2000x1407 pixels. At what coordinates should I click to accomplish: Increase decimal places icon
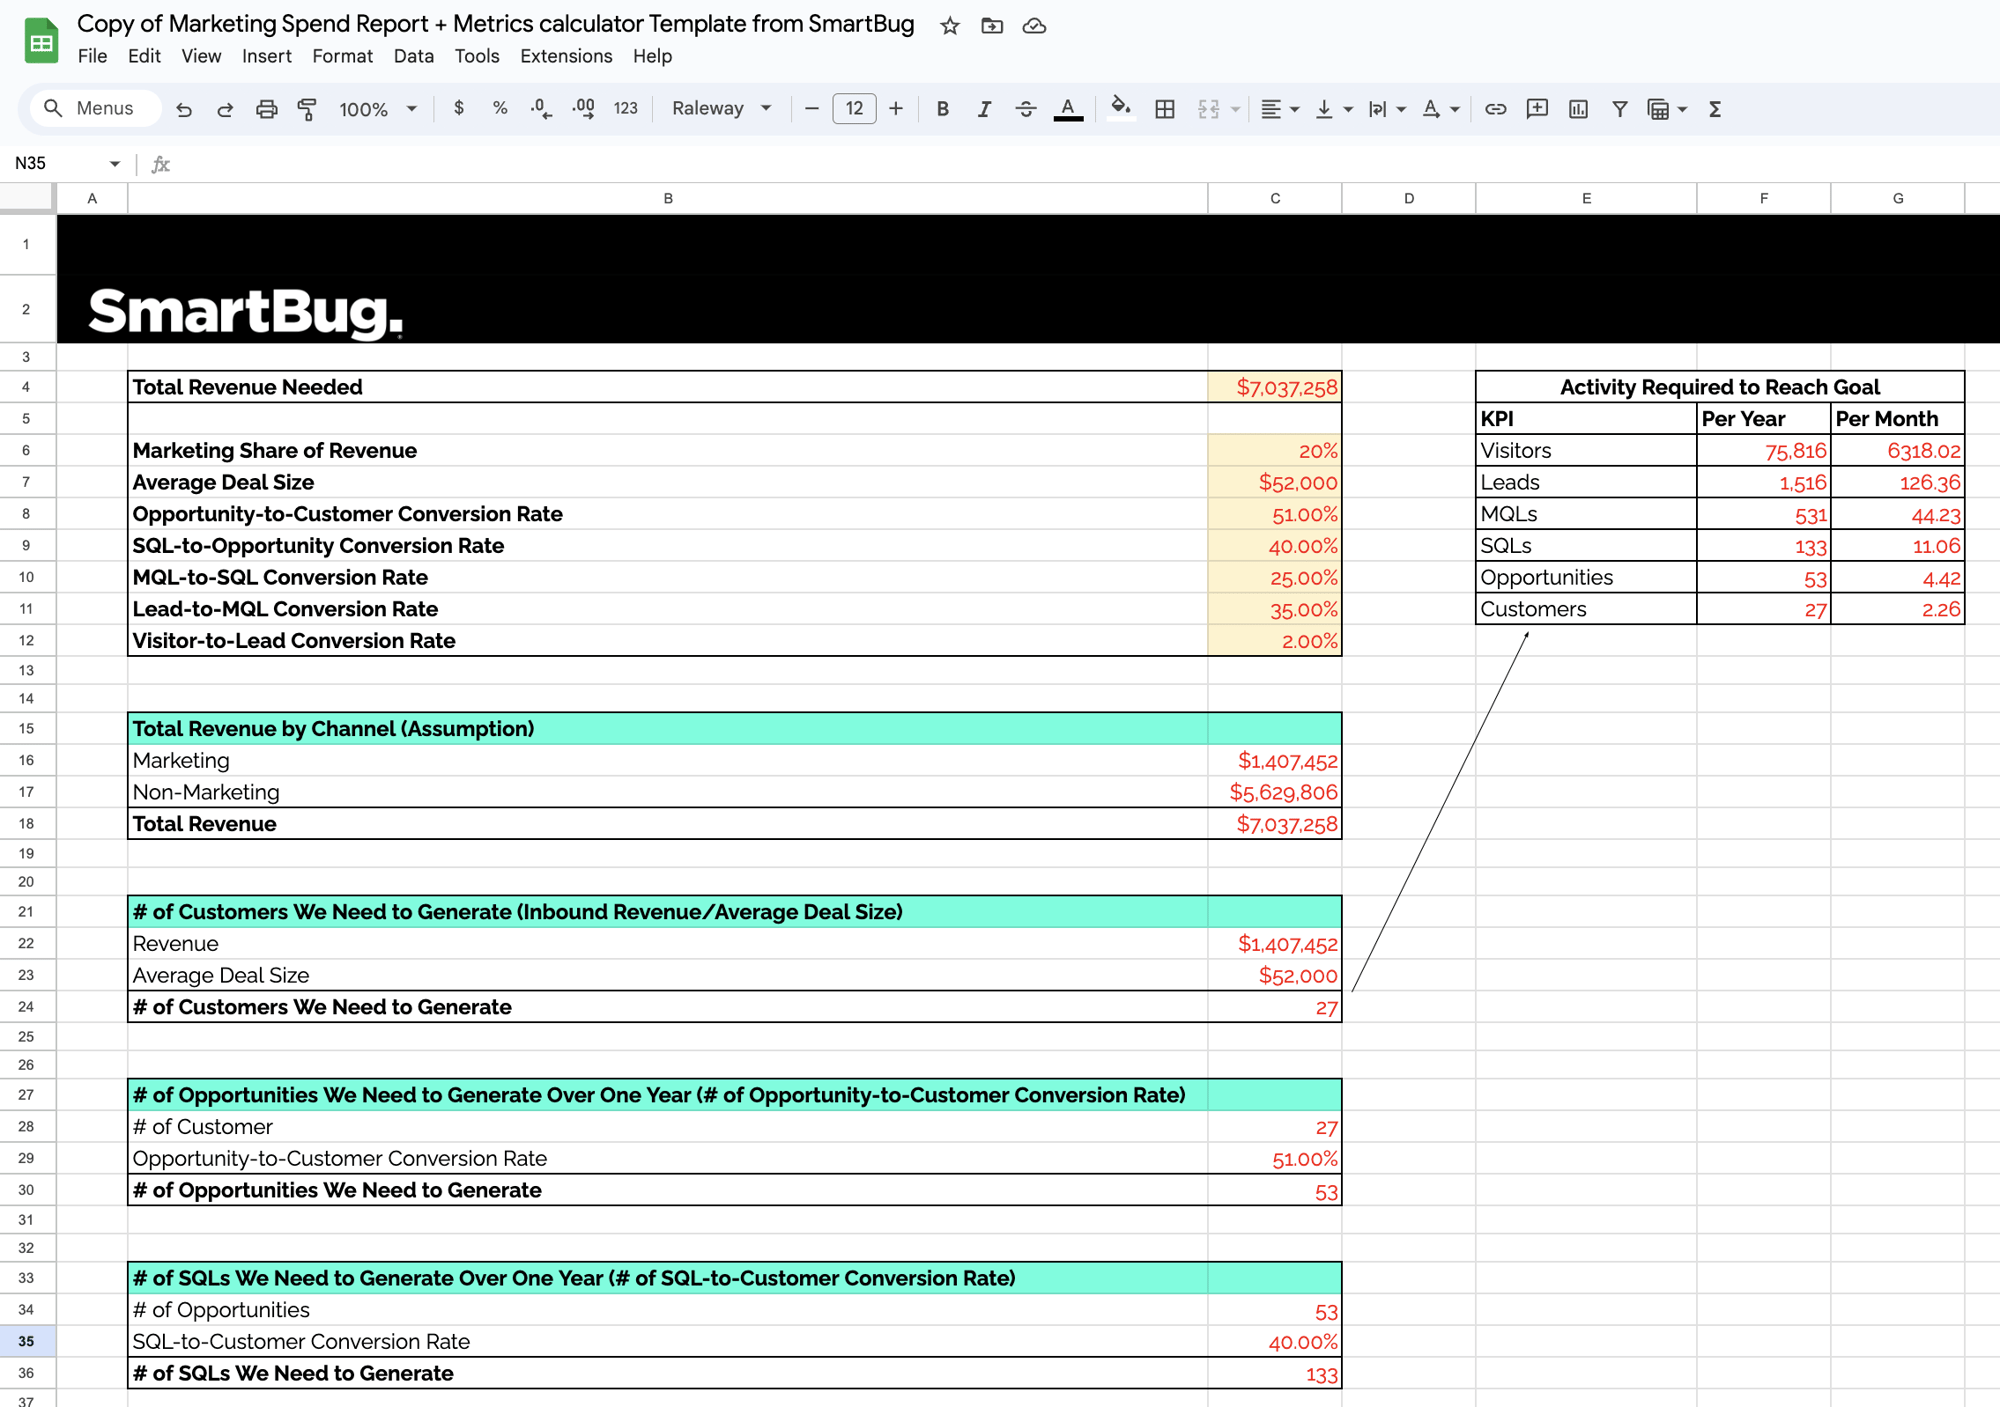(x=583, y=108)
